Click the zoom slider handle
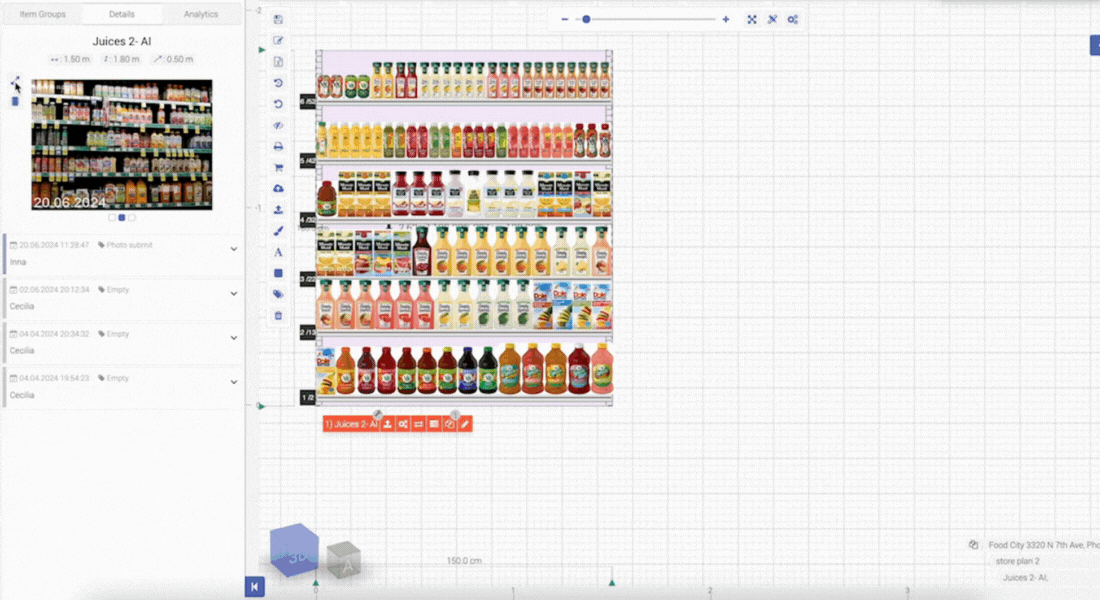 click(x=586, y=20)
